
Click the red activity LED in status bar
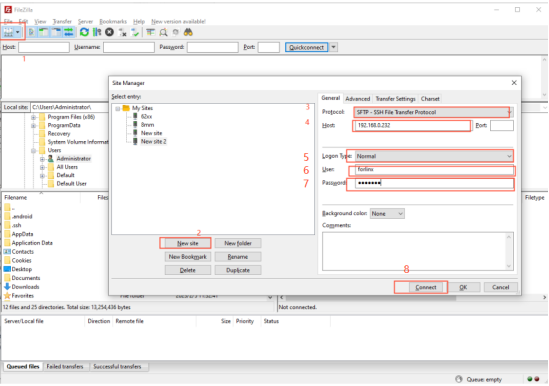pos(537,379)
